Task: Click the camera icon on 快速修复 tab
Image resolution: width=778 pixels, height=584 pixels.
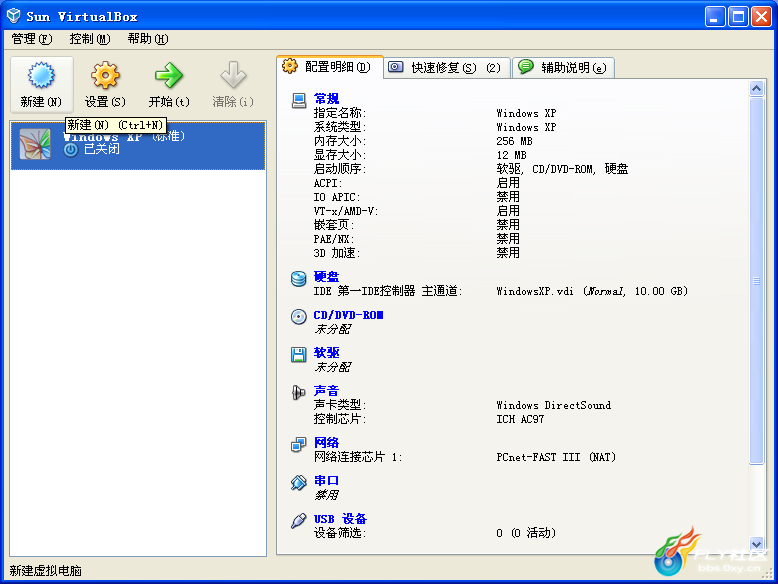Action: pos(395,67)
